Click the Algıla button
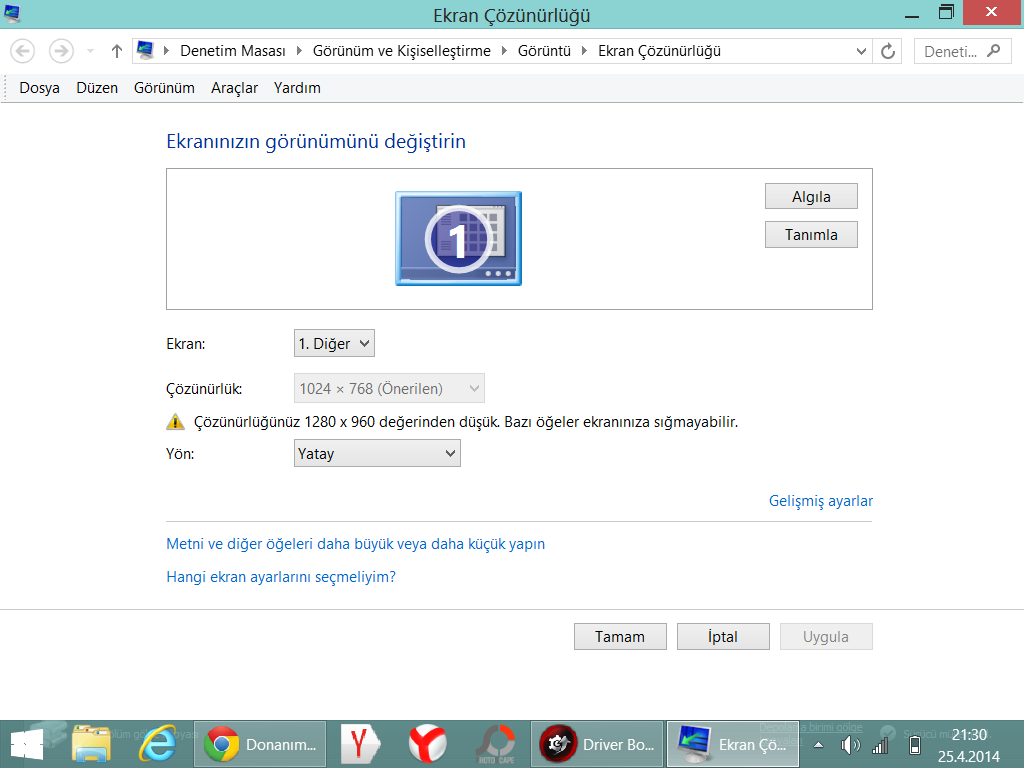Viewport: 1024px width, 768px height. point(811,197)
